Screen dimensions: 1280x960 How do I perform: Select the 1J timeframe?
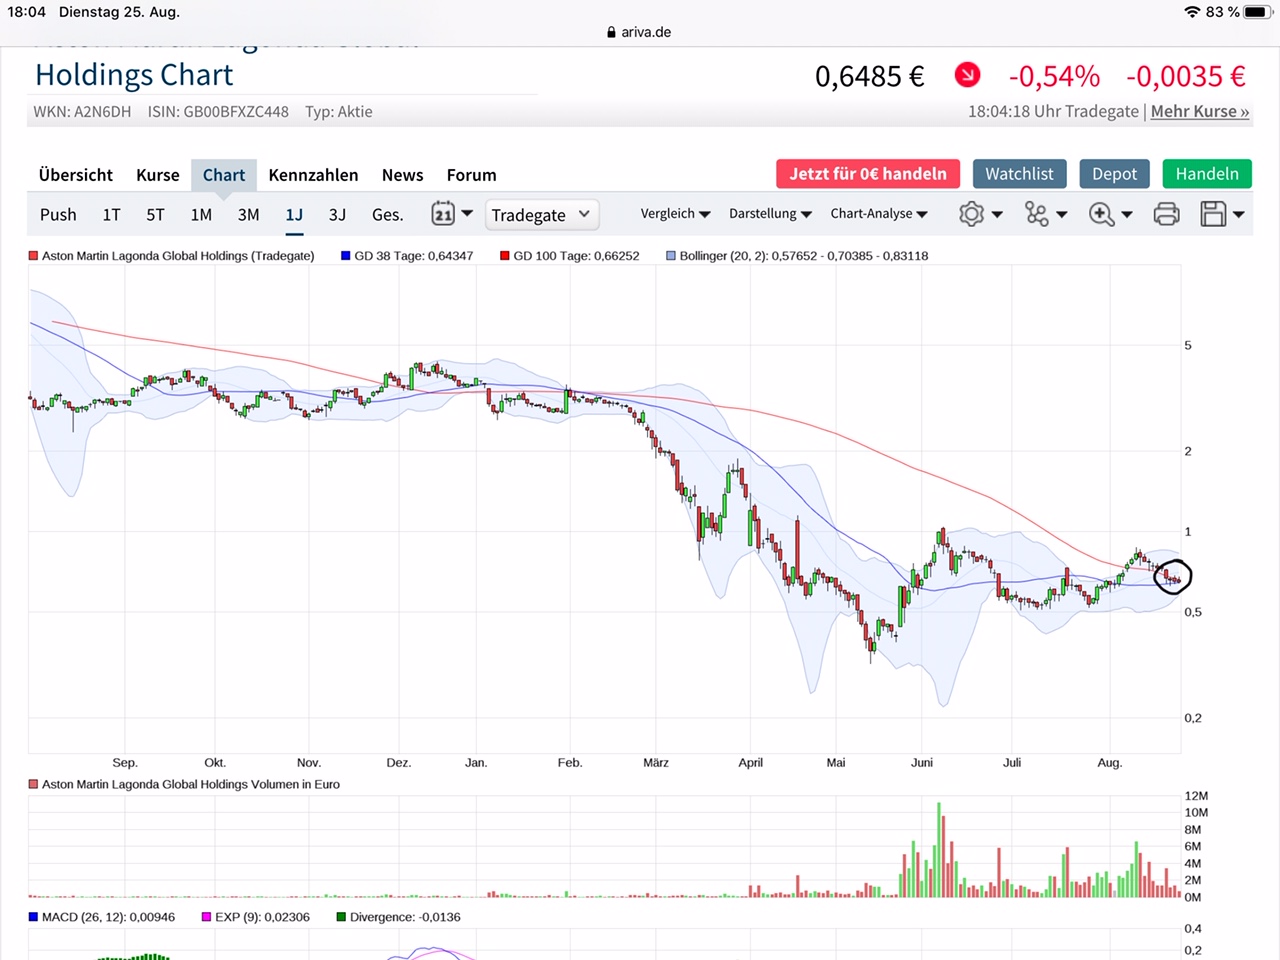click(x=294, y=215)
